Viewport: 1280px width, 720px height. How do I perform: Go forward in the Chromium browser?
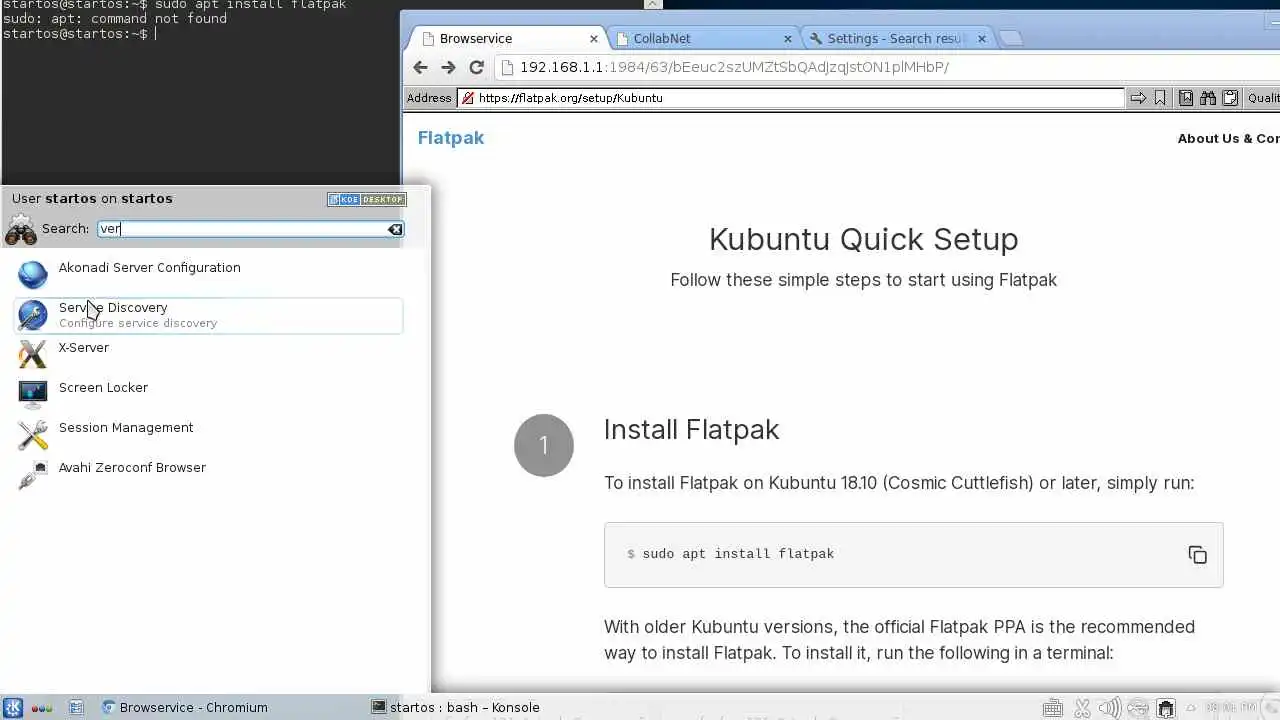(448, 67)
